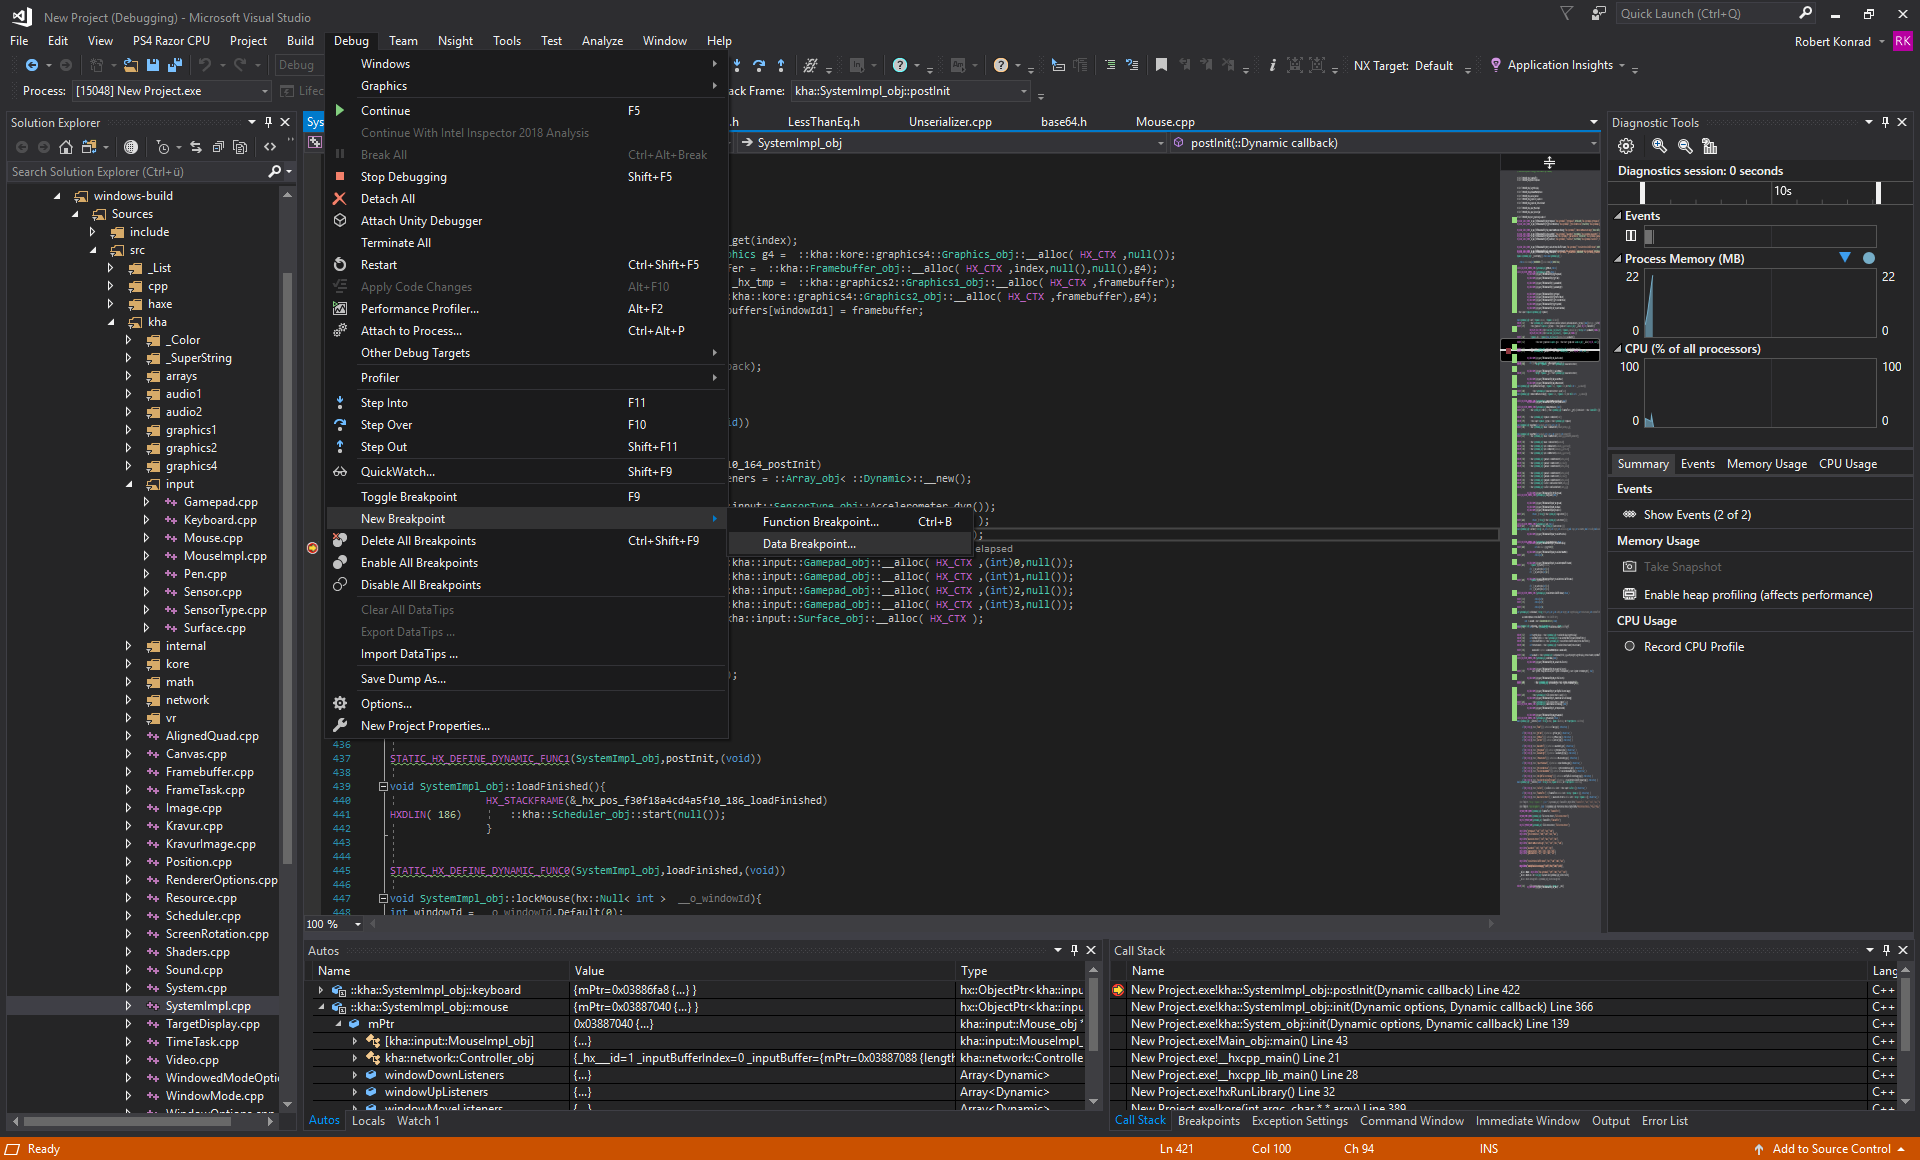Click the Solution Explorer Home icon
1920x1160 pixels.
click(x=66, y=147)
